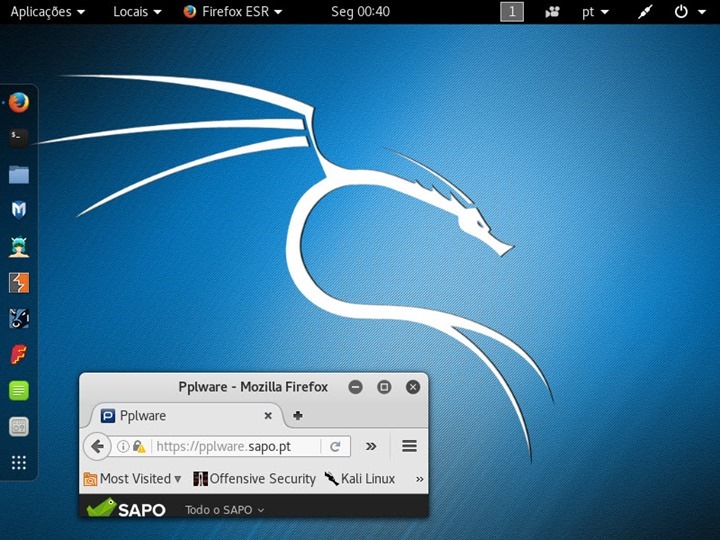
Task: Open a new tab with plus button
Action: point(297,416)
